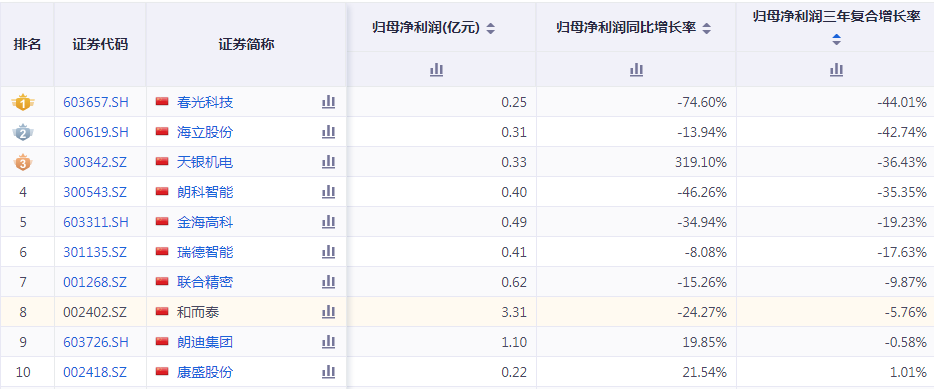Image resolution: width=934 pixels, height=389 pixels.
Task: Open bar chart icon for 康盛股份
Action: pyautogui.click(x=328, y=372)
